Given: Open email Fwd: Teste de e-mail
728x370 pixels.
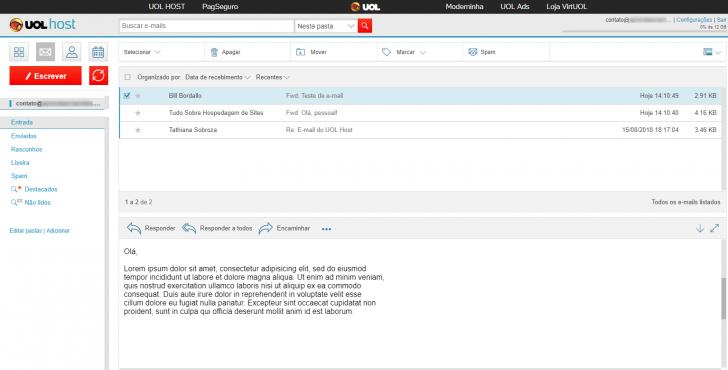Looking at the screenshot, I should coord(314,96).
